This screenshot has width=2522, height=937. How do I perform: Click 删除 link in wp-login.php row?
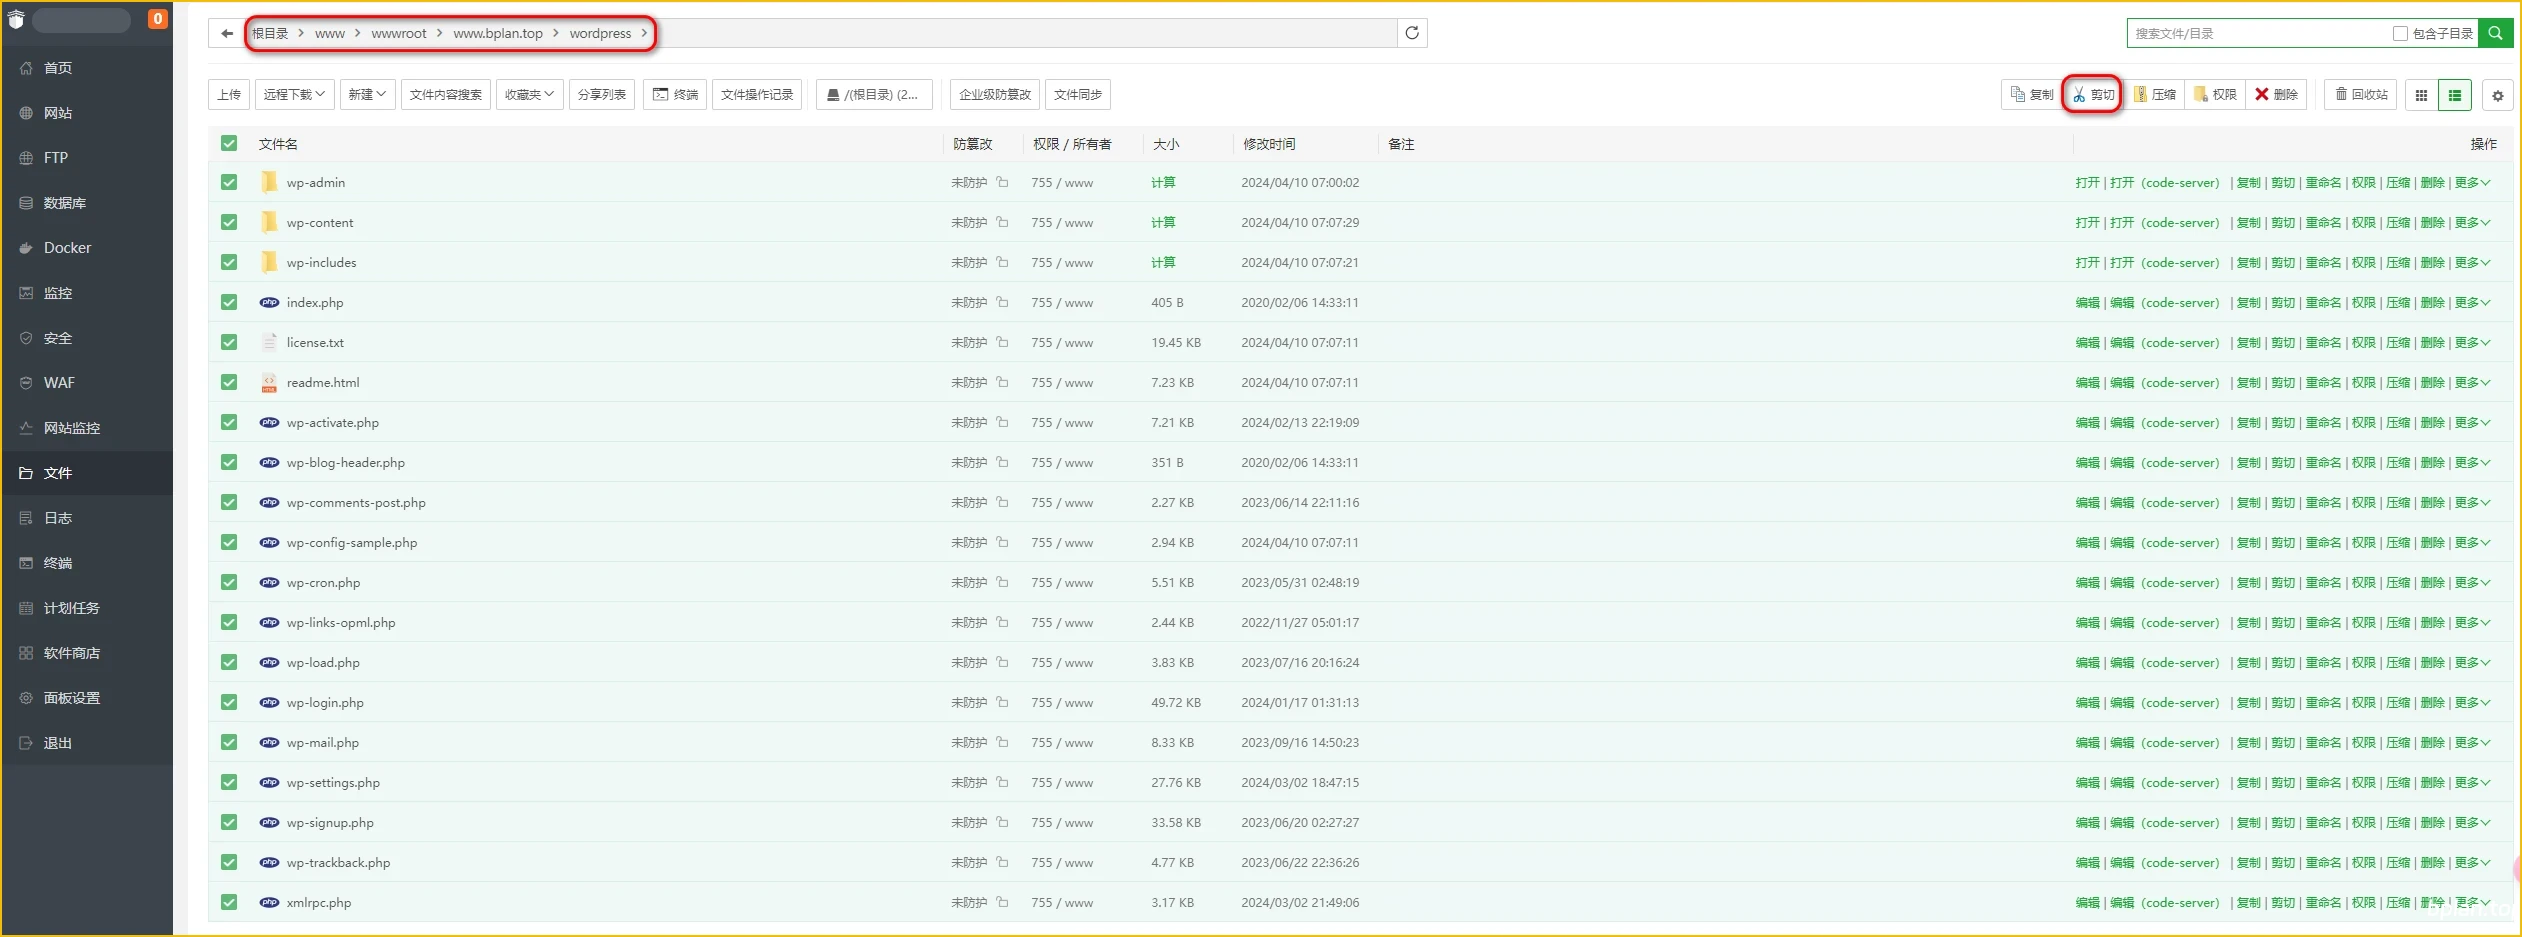(2433, 702)
